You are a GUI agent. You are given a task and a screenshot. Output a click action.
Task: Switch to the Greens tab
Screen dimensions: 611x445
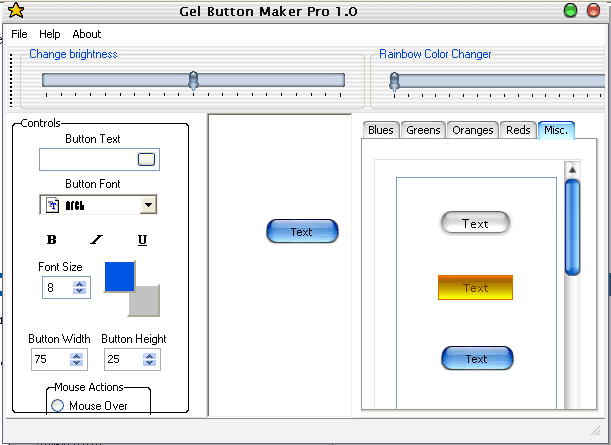(423, 130)
